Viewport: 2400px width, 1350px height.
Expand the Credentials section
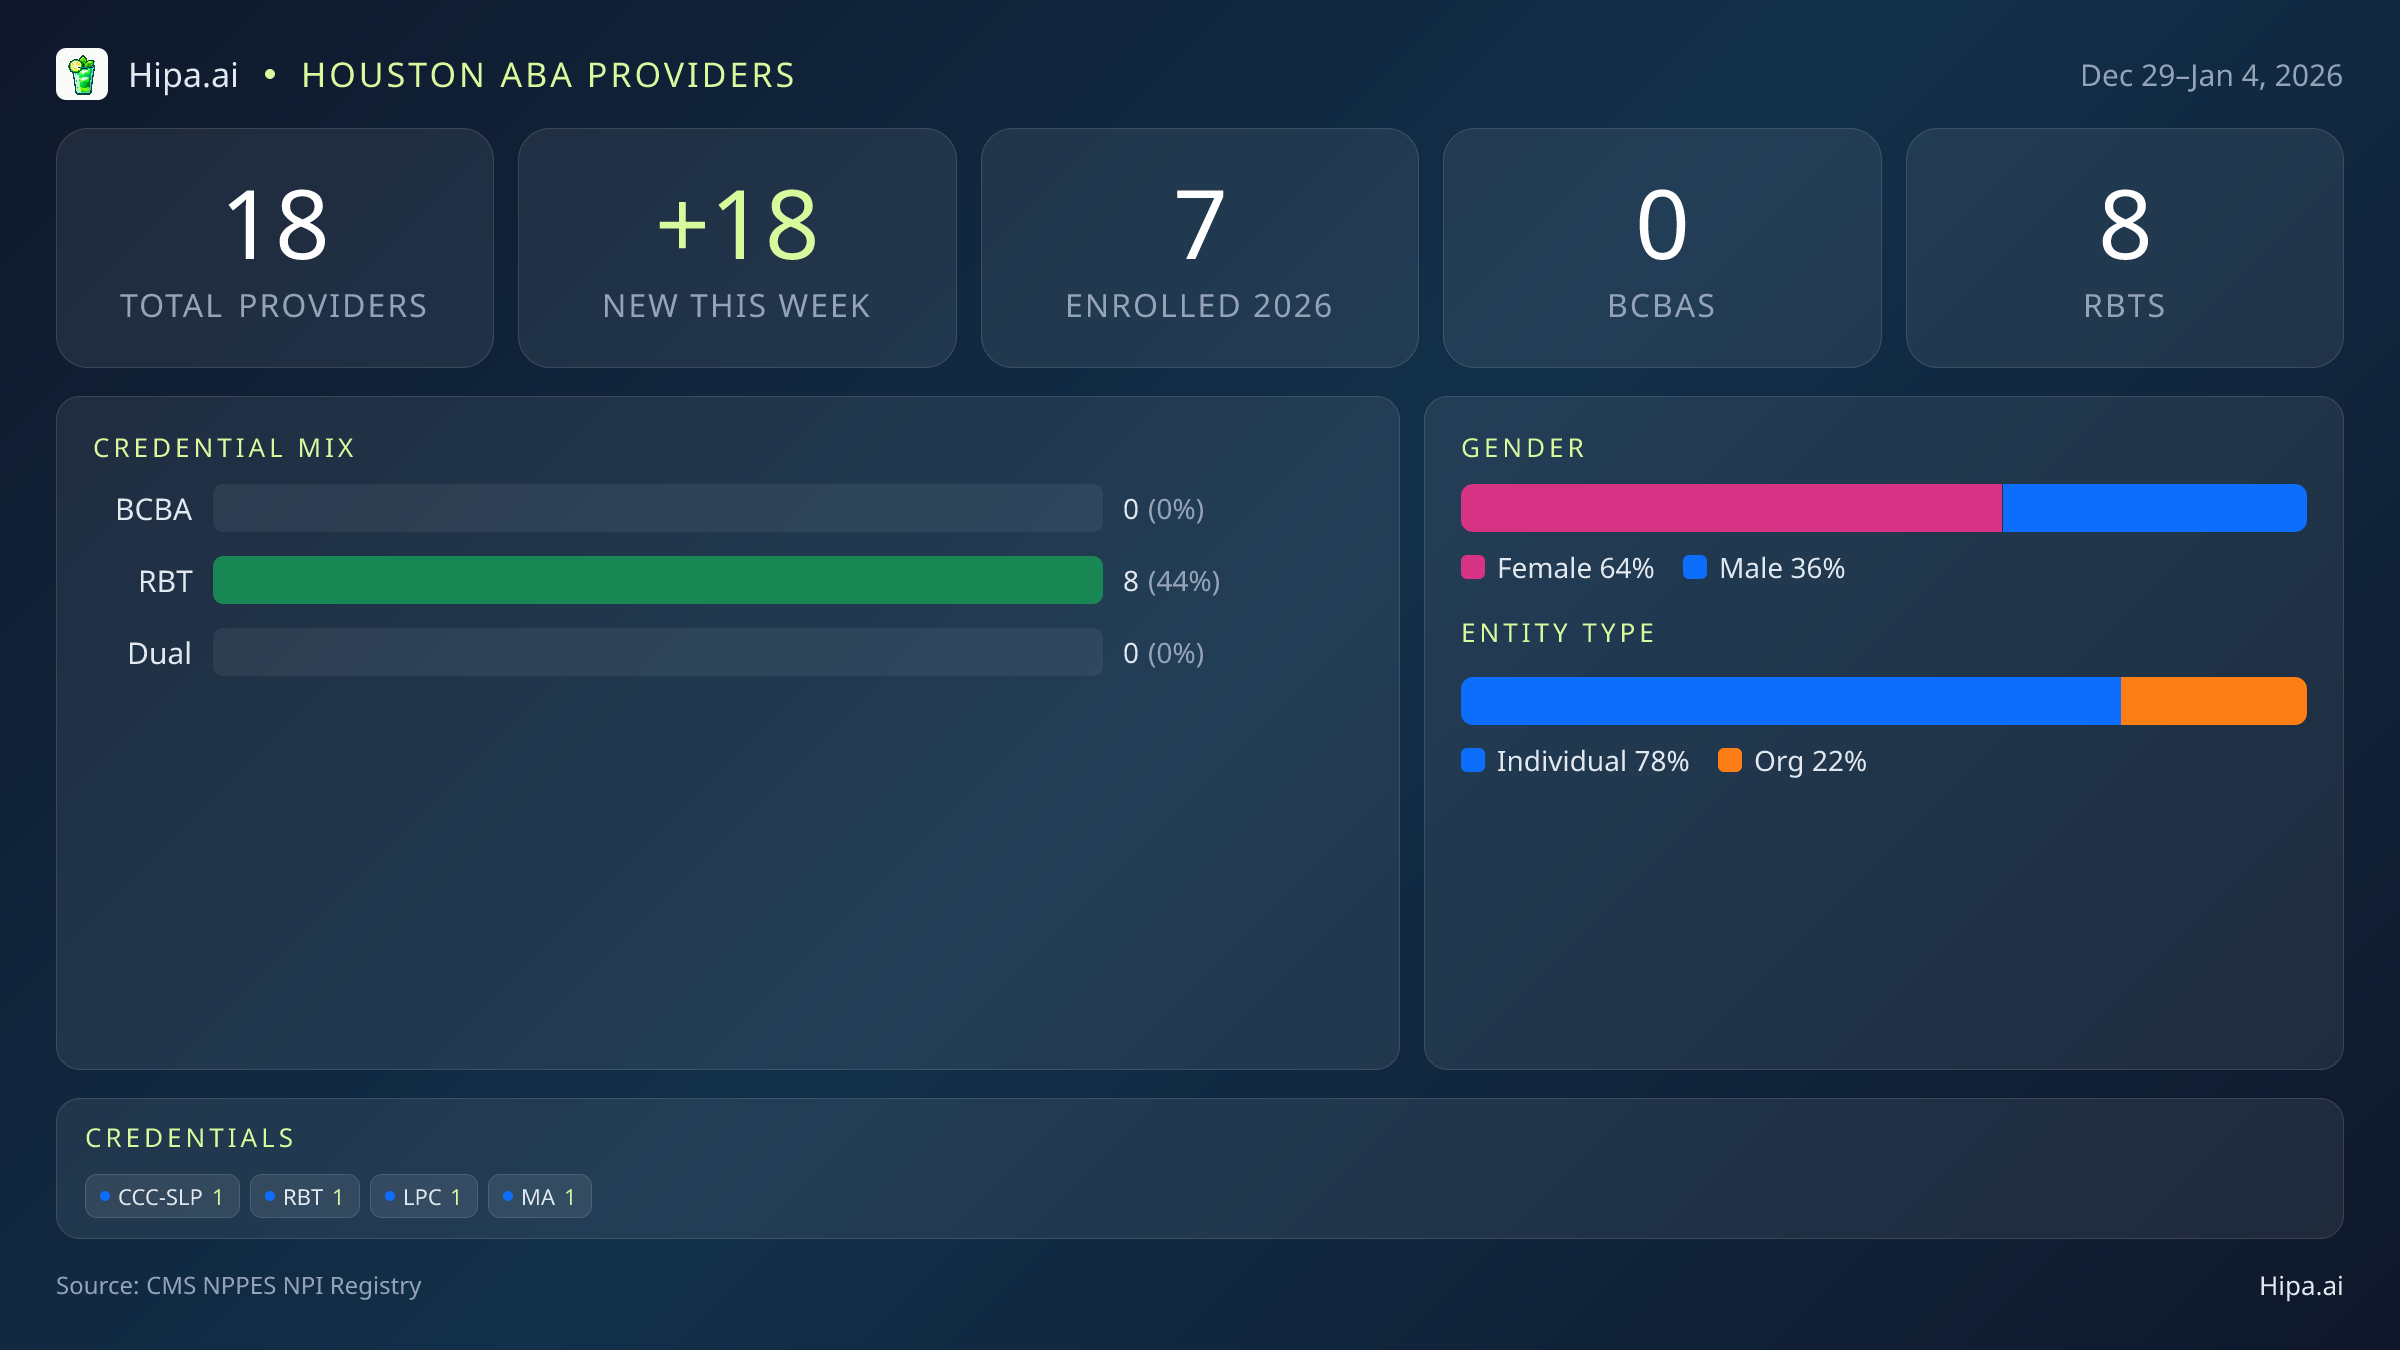[190, 1137]
